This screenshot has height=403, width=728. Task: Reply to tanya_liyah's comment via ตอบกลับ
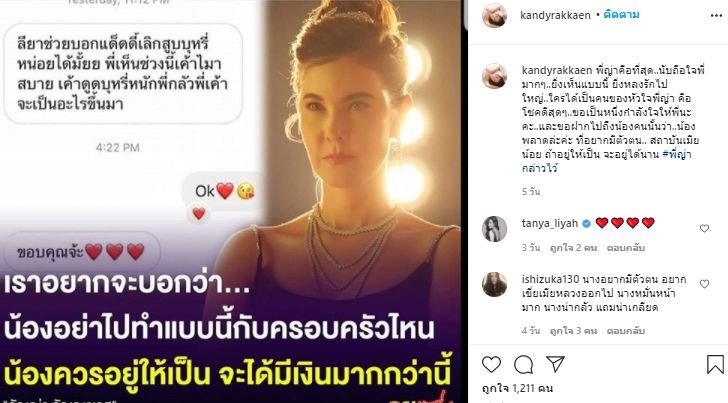626,248
